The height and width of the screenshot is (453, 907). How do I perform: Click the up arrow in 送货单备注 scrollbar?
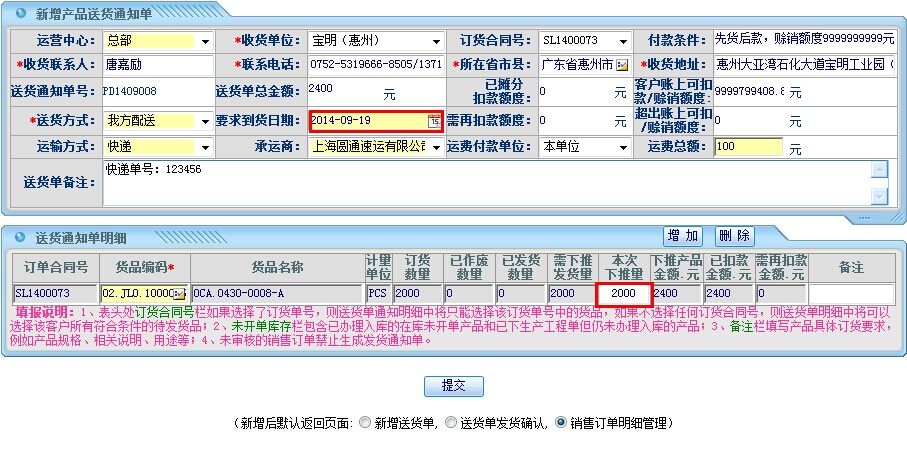coord(879,169)
